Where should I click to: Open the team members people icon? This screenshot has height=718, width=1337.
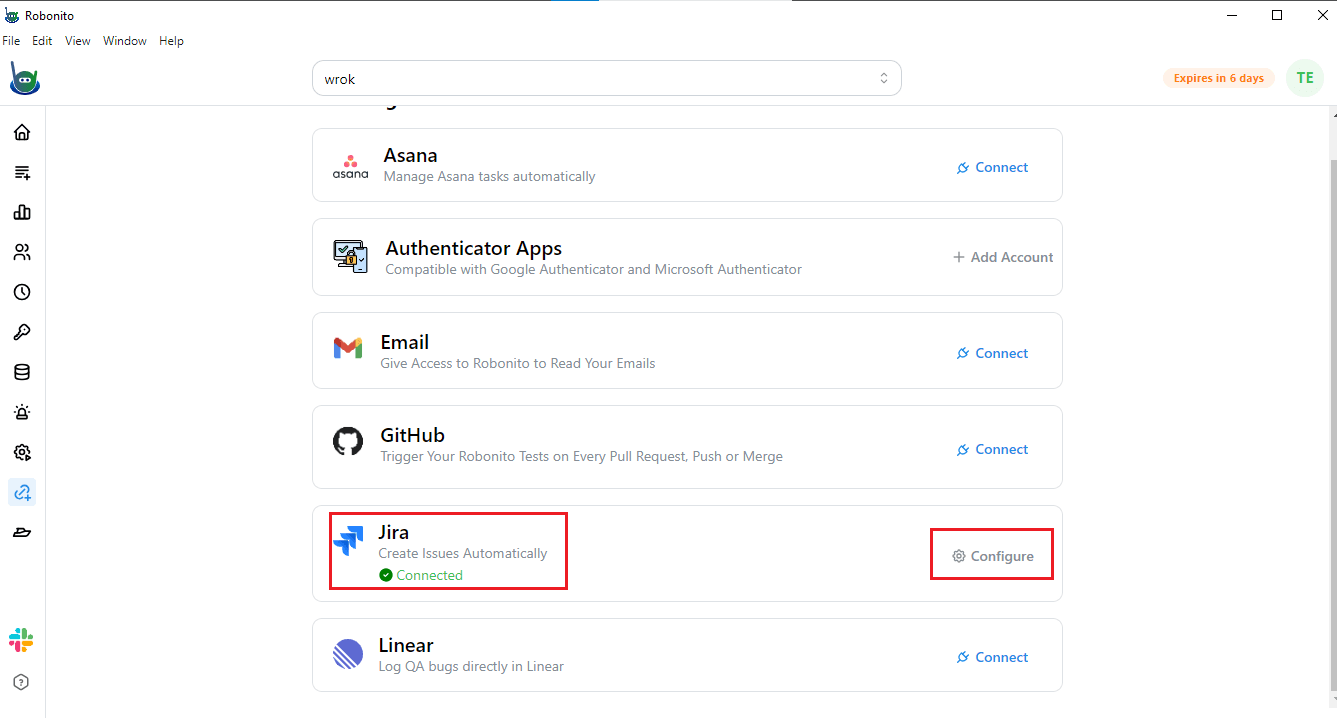[22, 252]
